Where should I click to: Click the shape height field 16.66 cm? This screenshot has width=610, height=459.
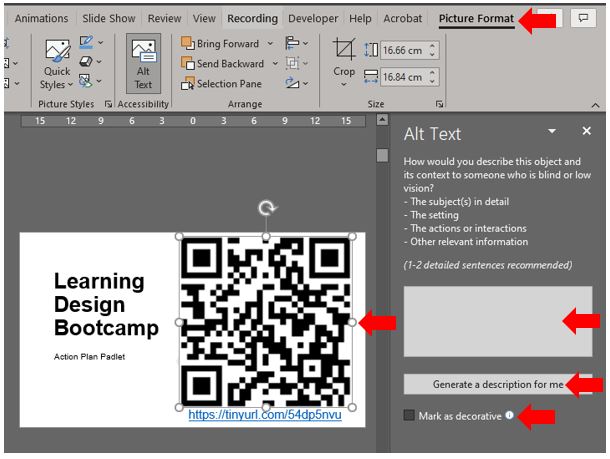coord(404,50)
